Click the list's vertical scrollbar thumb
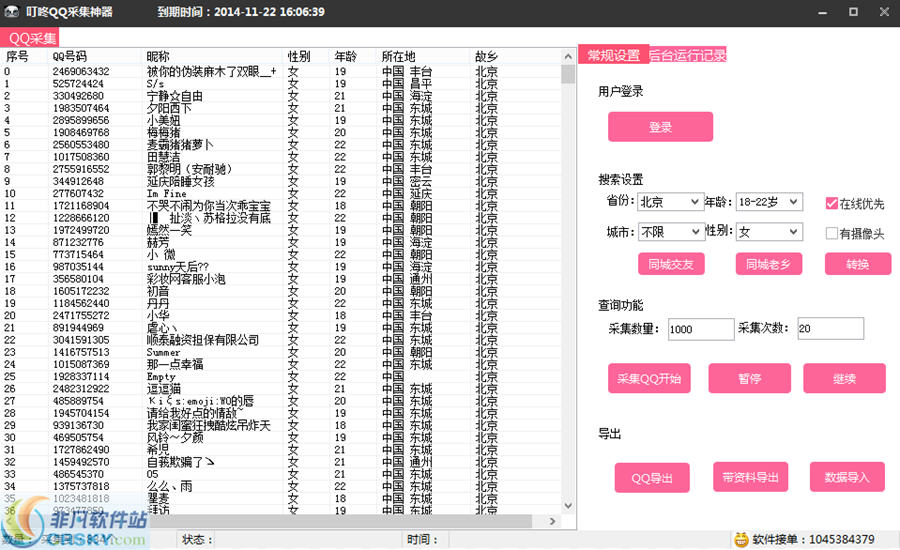The height and width of the screenshot is (550, 900). click(x=568, y=74)
